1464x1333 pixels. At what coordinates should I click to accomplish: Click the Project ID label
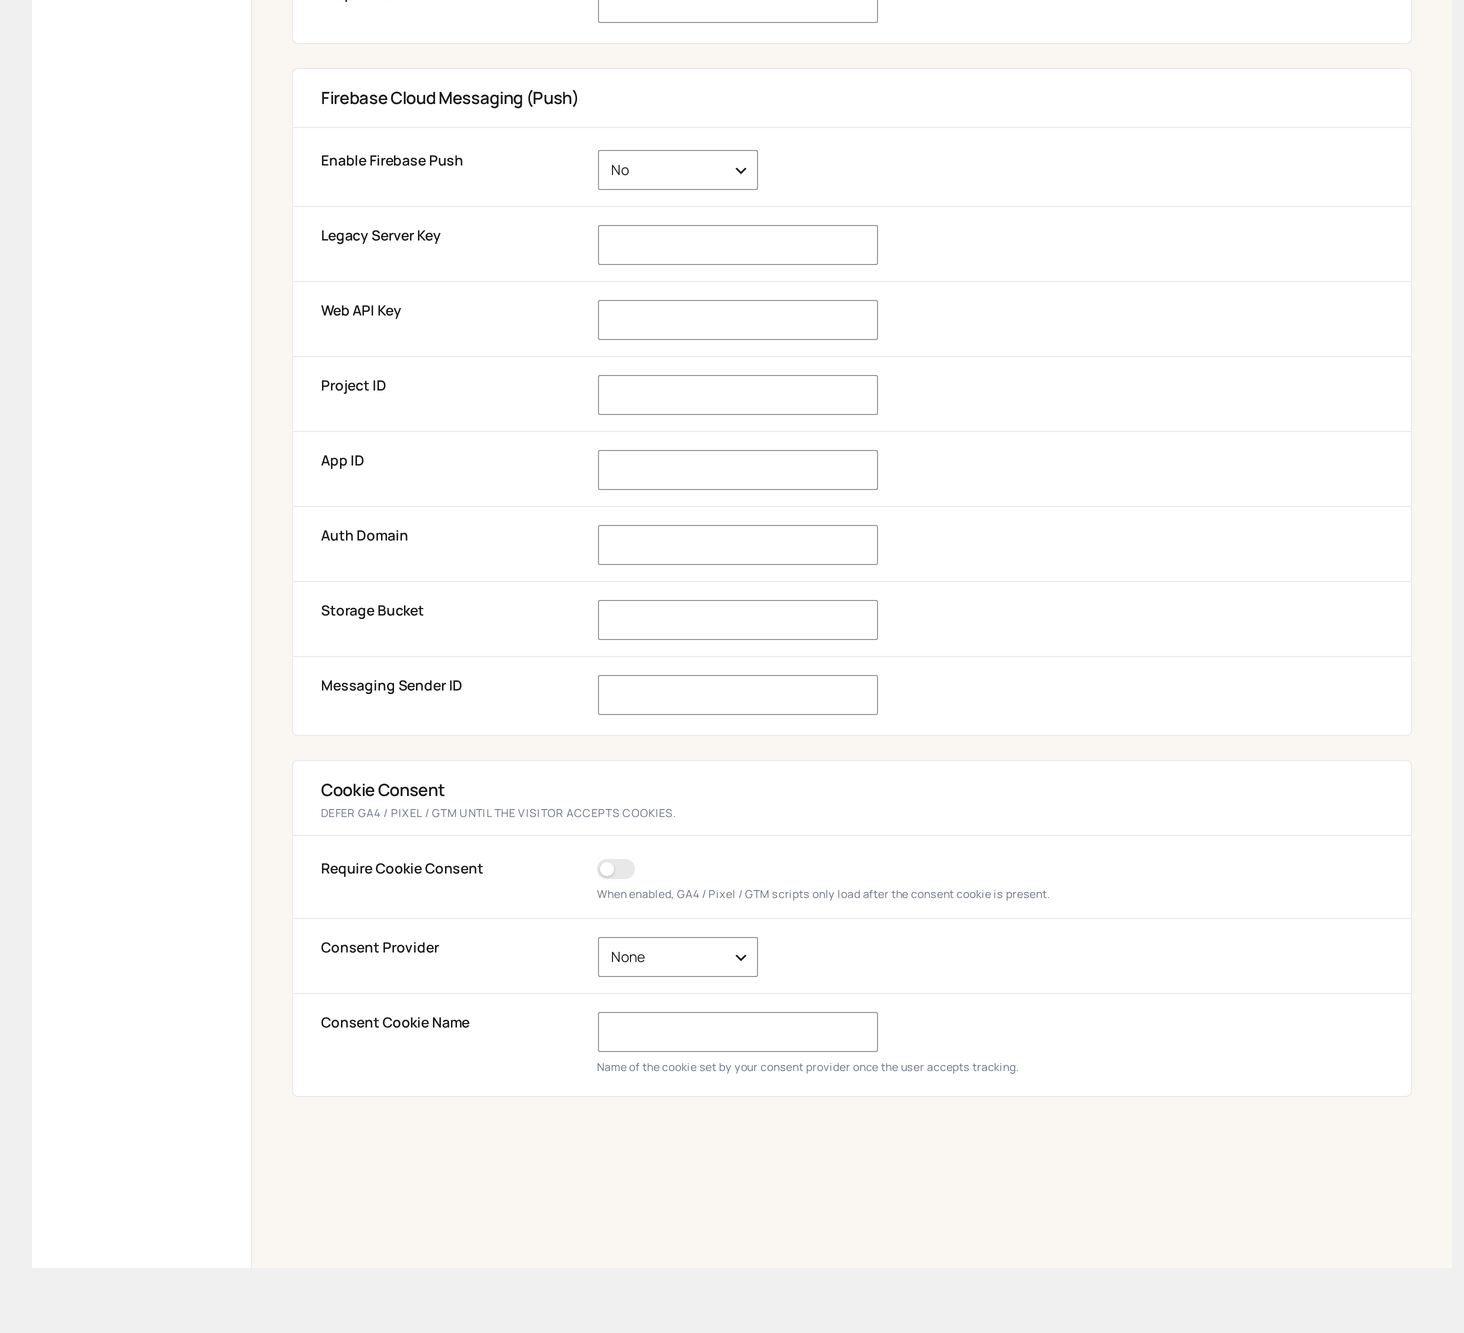click(353, 386)
